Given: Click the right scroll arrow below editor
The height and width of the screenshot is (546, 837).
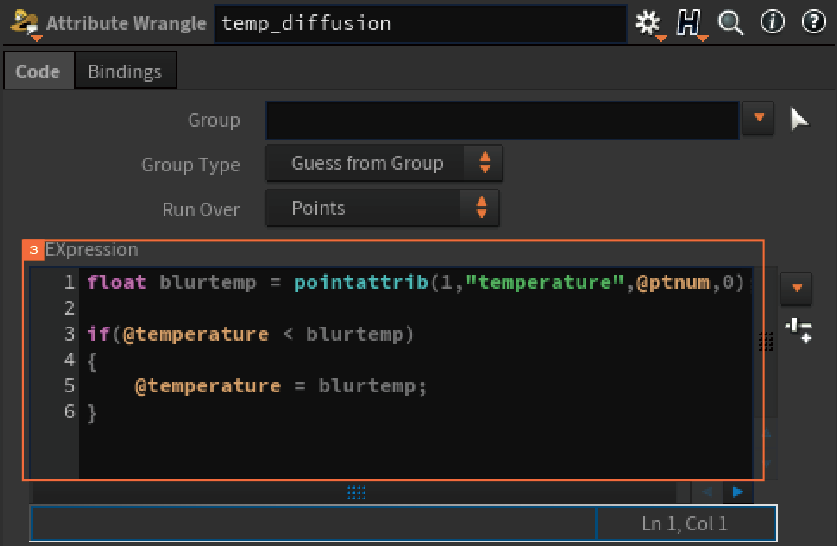Looking at the screenshot, I should pos(738,492).
